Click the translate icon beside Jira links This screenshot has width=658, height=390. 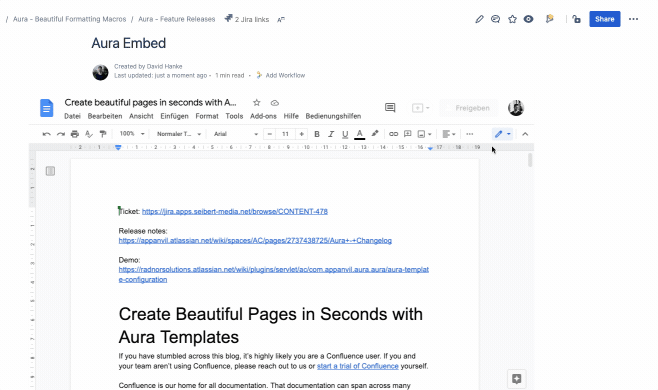point(281,19)
